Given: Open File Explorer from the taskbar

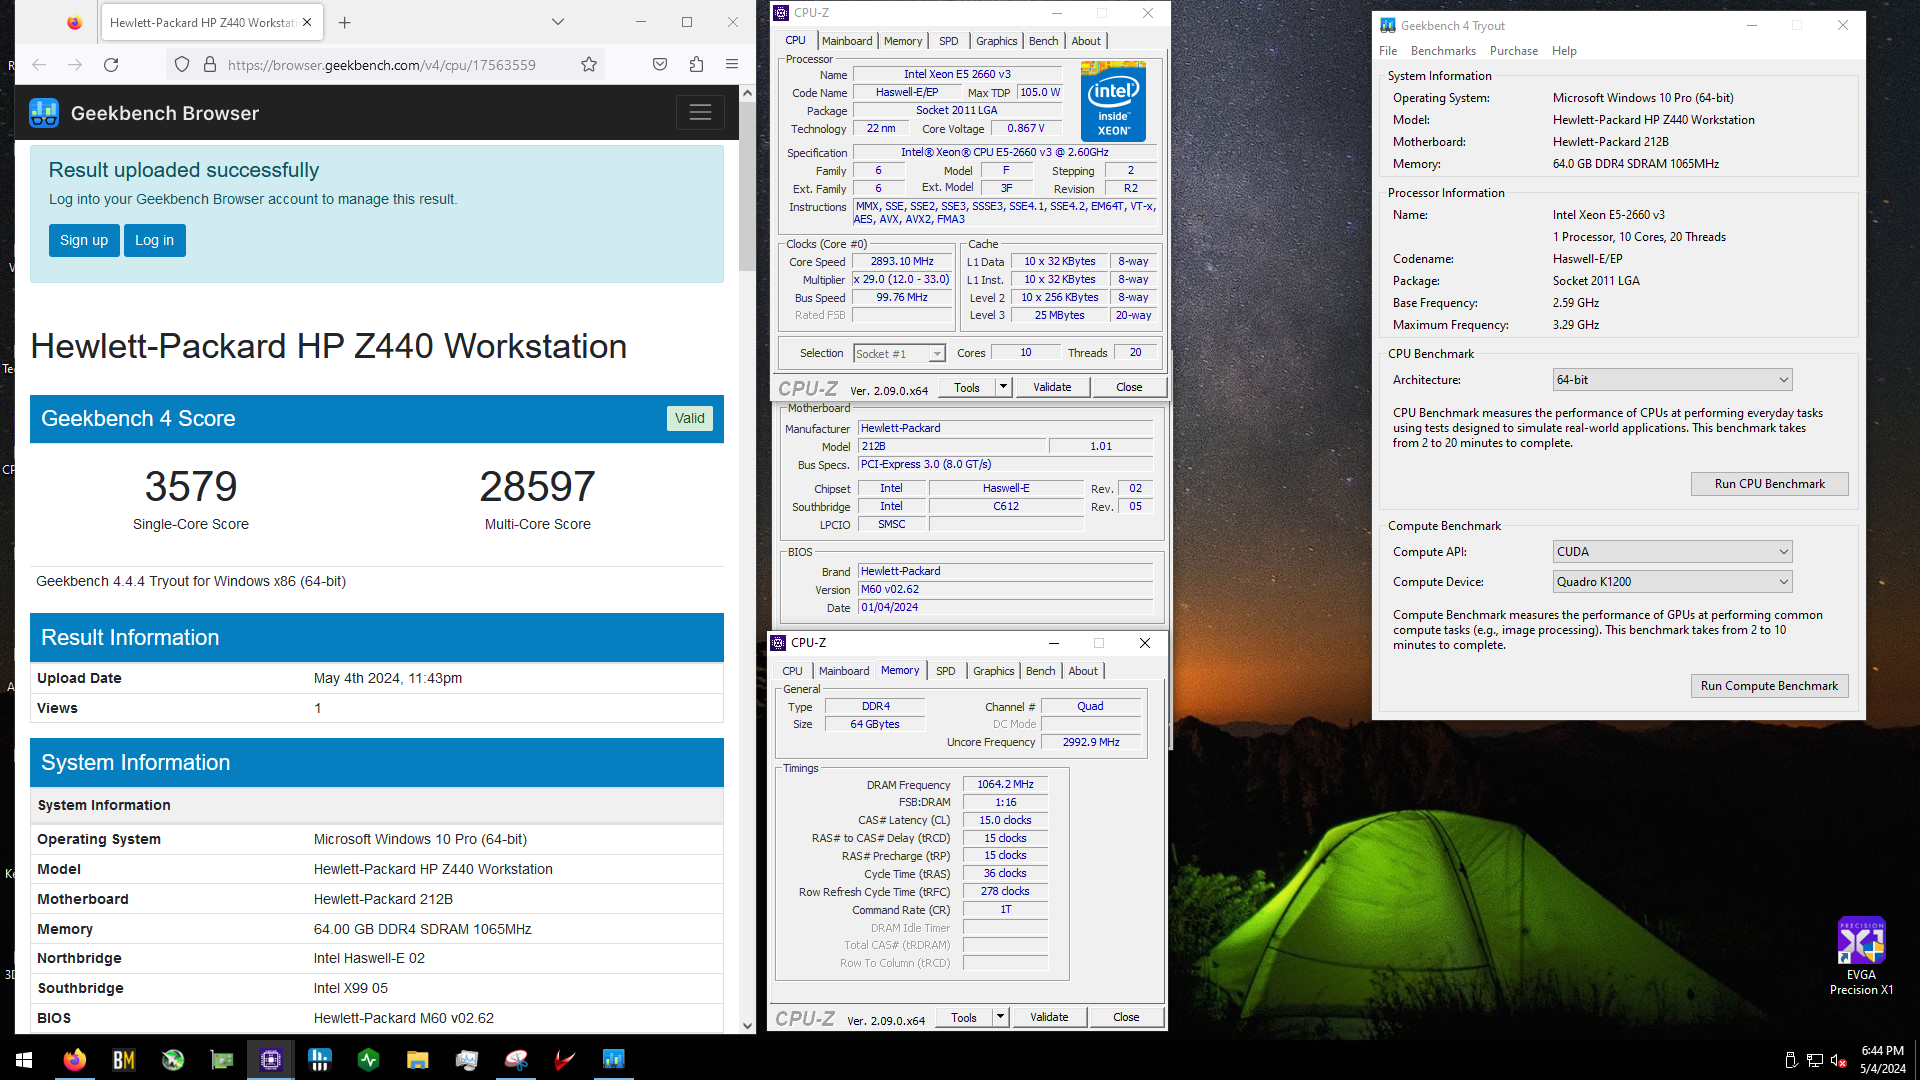Looking at the screenshot, I should pos(418,1060).
